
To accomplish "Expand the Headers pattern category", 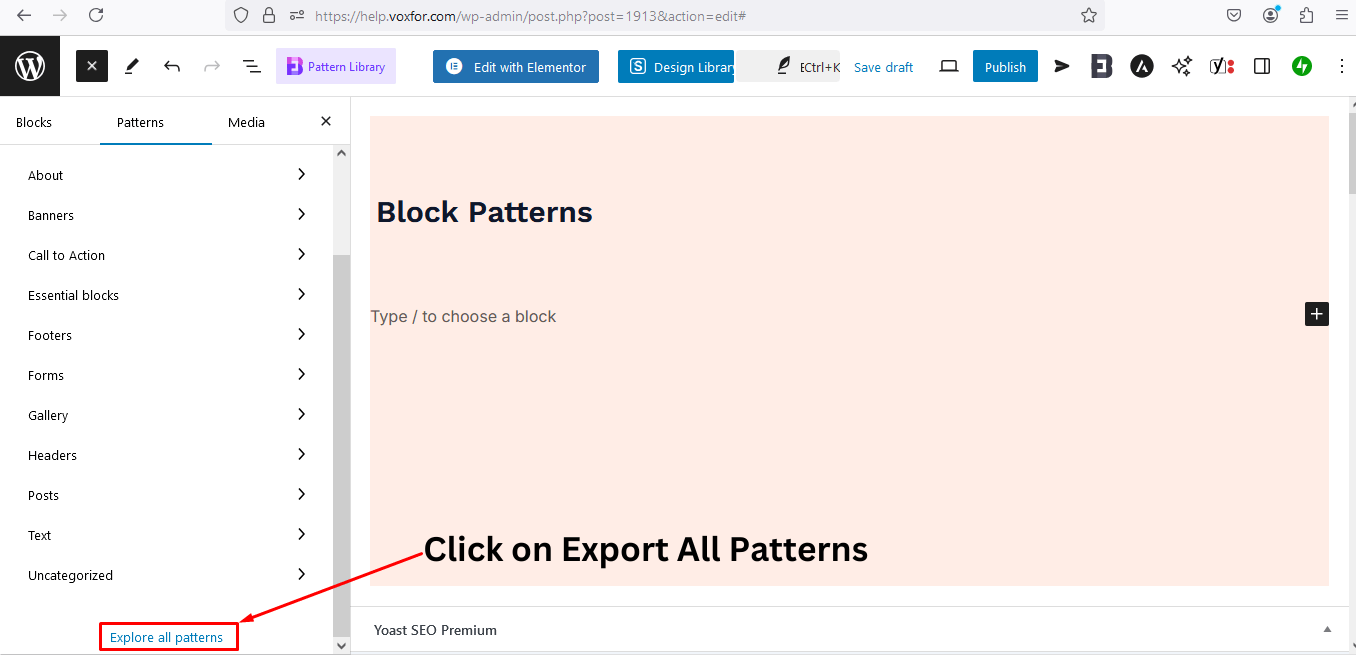I will [165, 455].
